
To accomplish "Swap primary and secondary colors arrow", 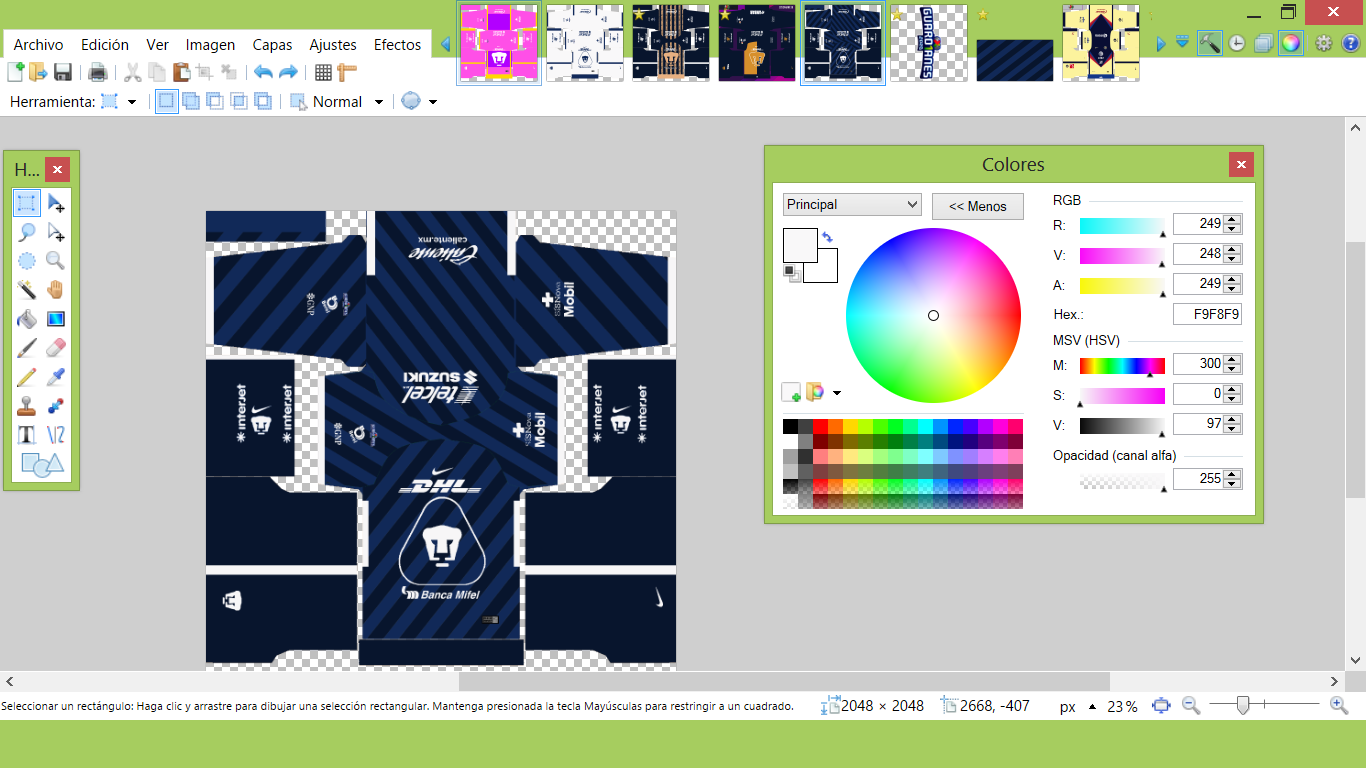I will [x=827, y=238].
